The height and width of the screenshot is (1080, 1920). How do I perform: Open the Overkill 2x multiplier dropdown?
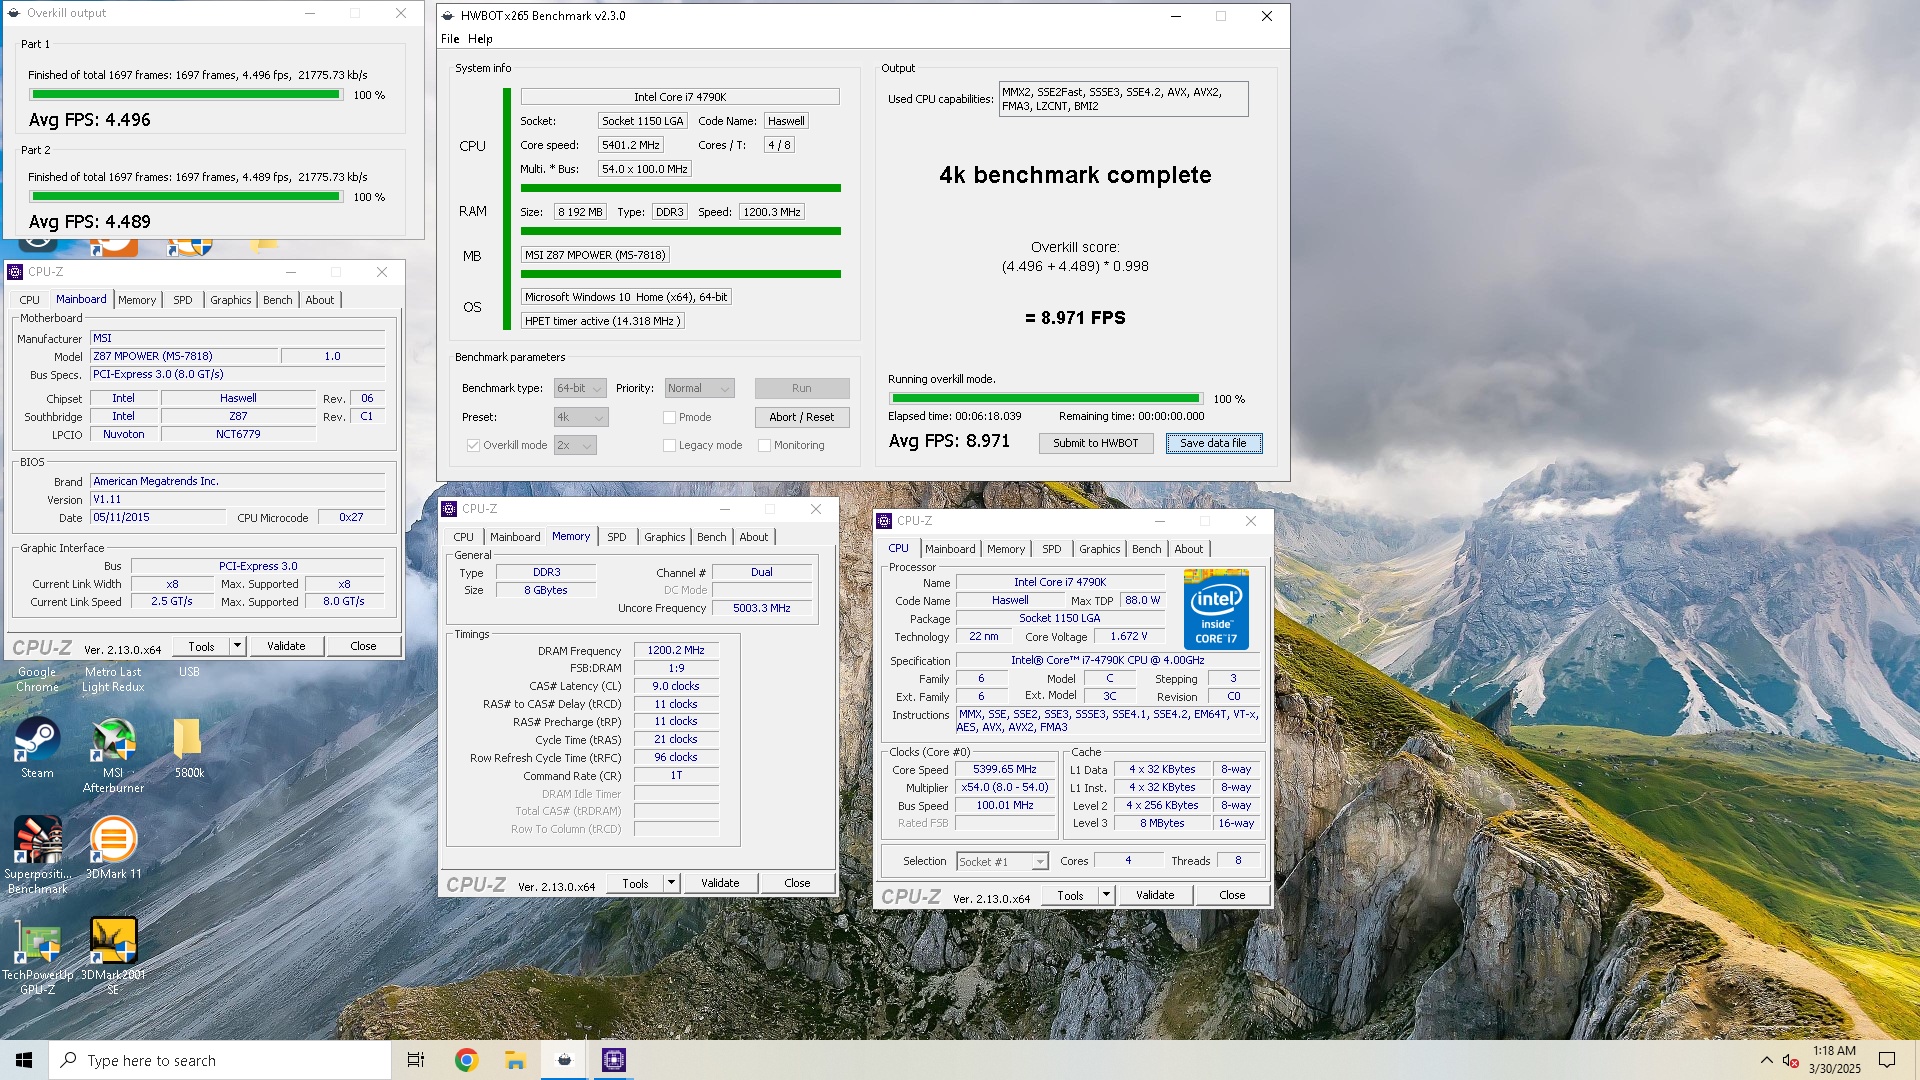575,446
